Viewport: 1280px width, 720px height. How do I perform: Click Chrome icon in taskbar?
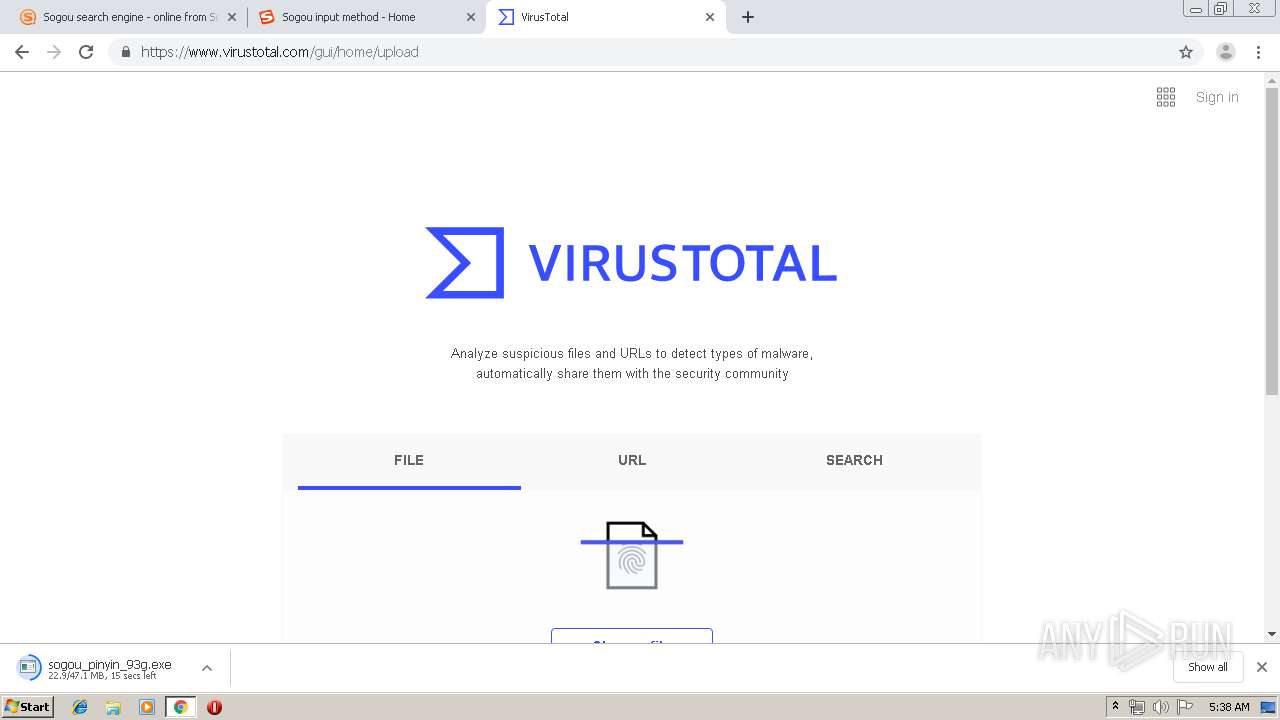coord(180,707)
